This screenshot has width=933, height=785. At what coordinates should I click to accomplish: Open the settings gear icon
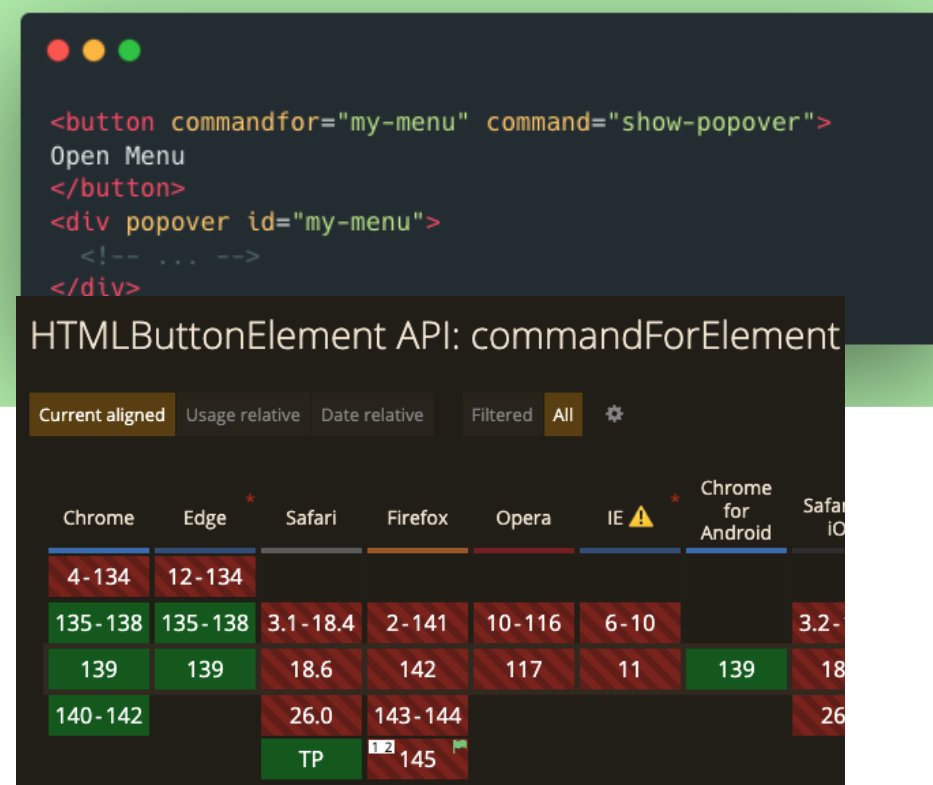[614, 414]
